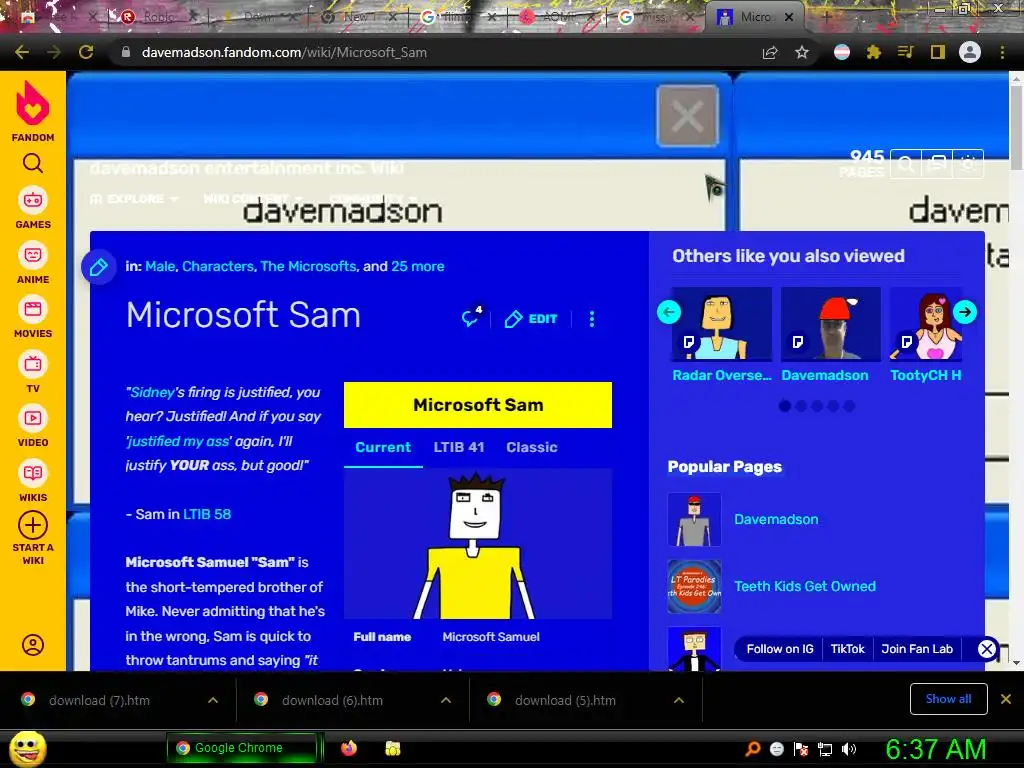Open the TootyCH carousel thumbnail
The image size is (1024, 768).
pos(926,324)
